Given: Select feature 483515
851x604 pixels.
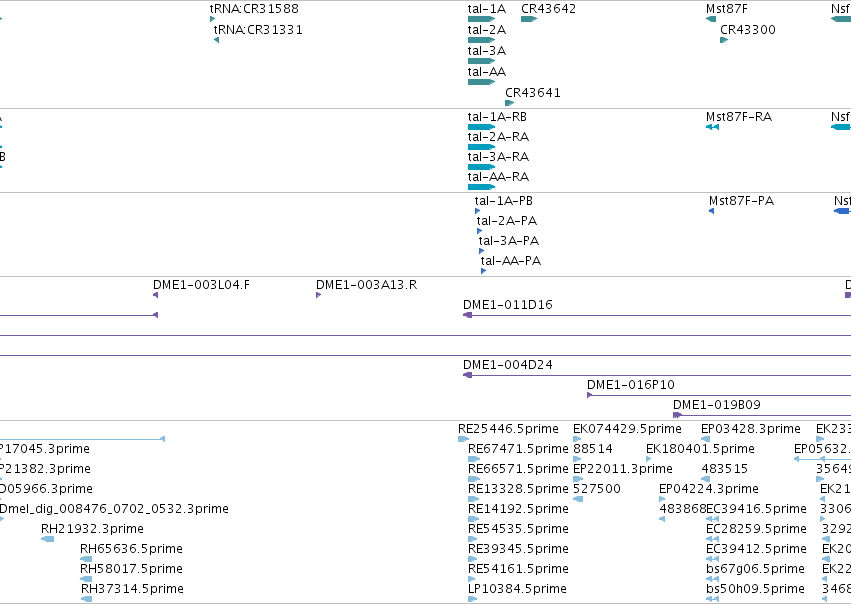Looking at the screenshot, I should point(706,479).
